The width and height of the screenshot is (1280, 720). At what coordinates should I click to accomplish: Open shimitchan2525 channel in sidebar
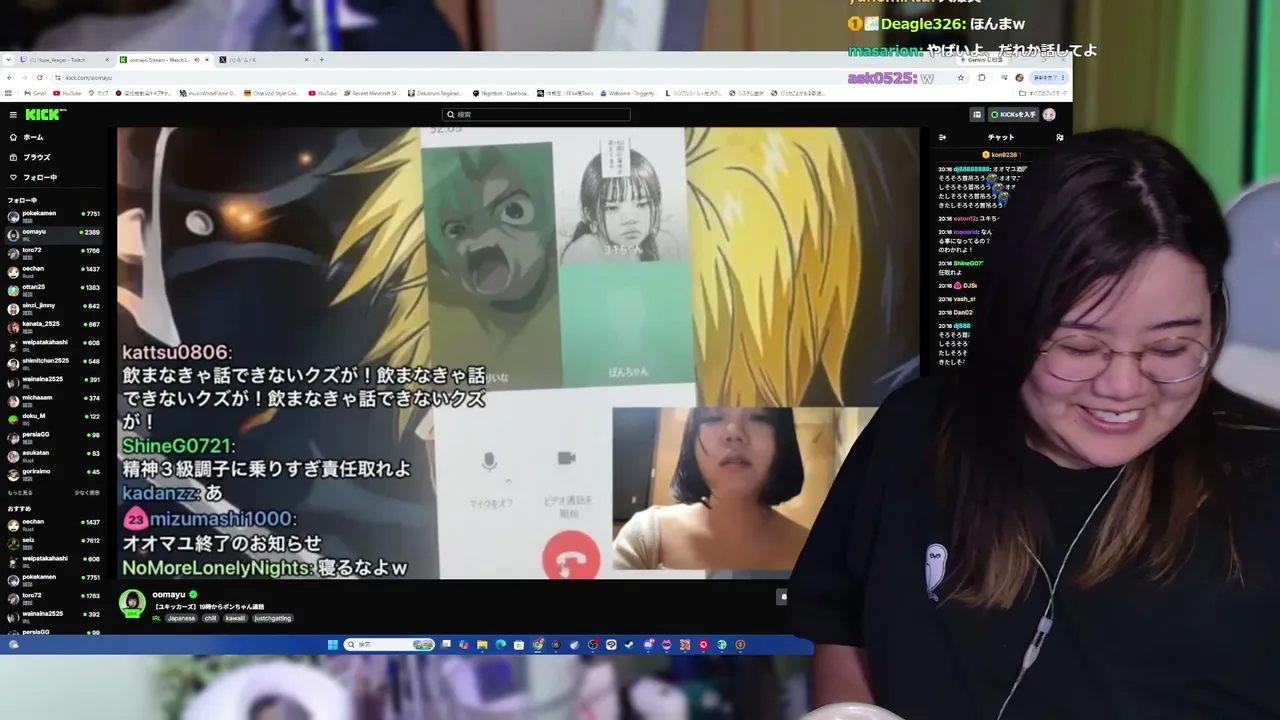(53, 362)
